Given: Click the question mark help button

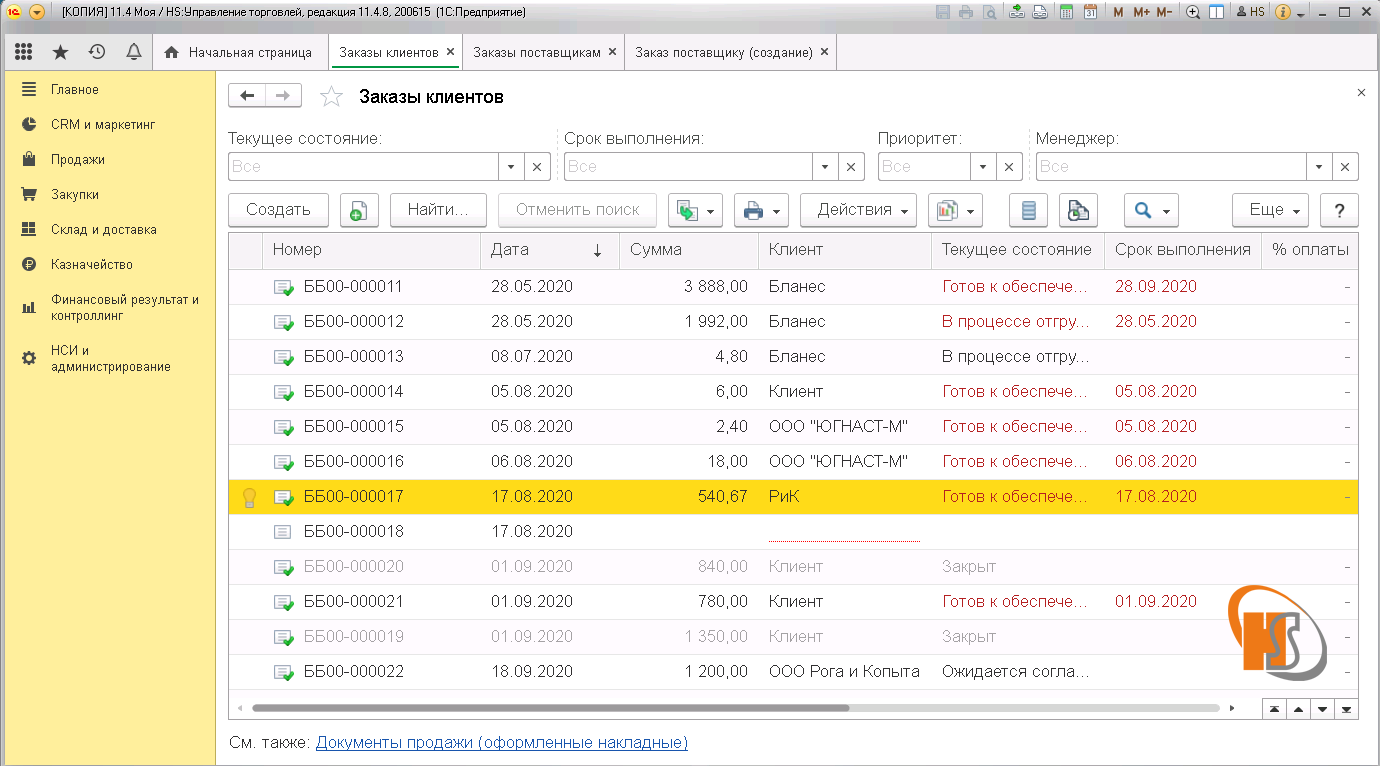Looking at the screenshot, I should (x=1339, y=210).
